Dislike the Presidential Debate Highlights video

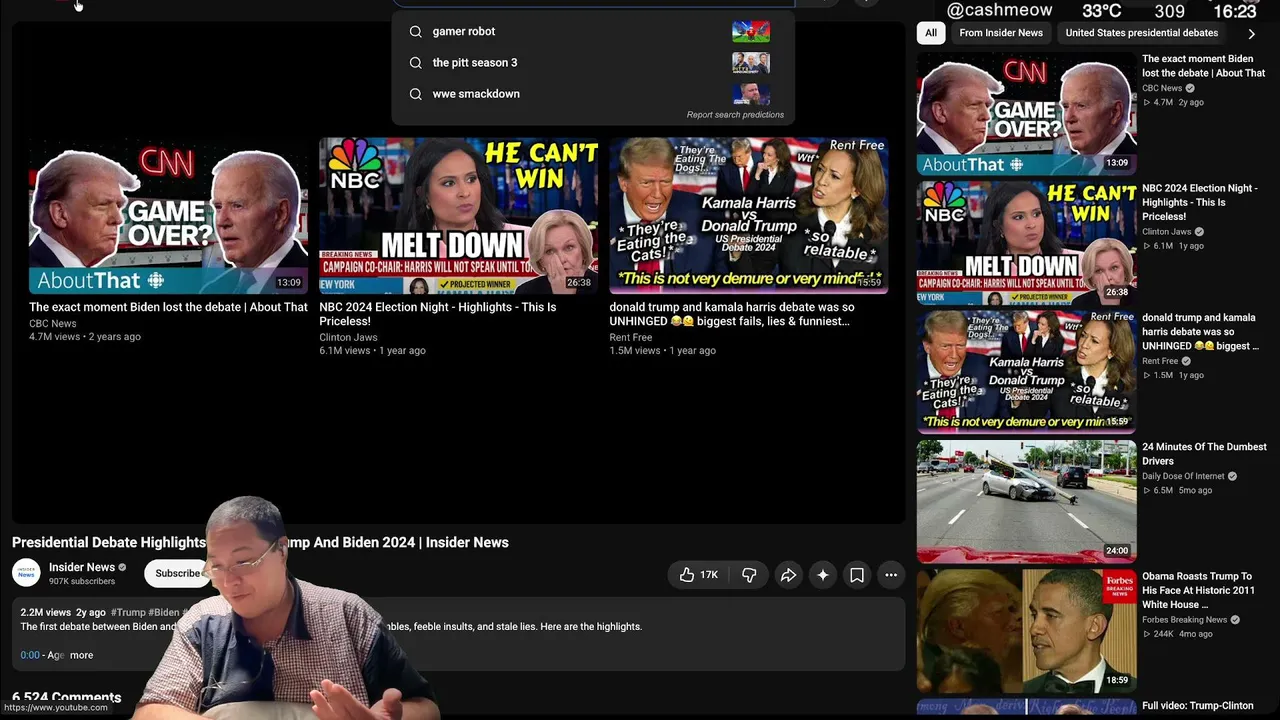(x=749, y=575)
